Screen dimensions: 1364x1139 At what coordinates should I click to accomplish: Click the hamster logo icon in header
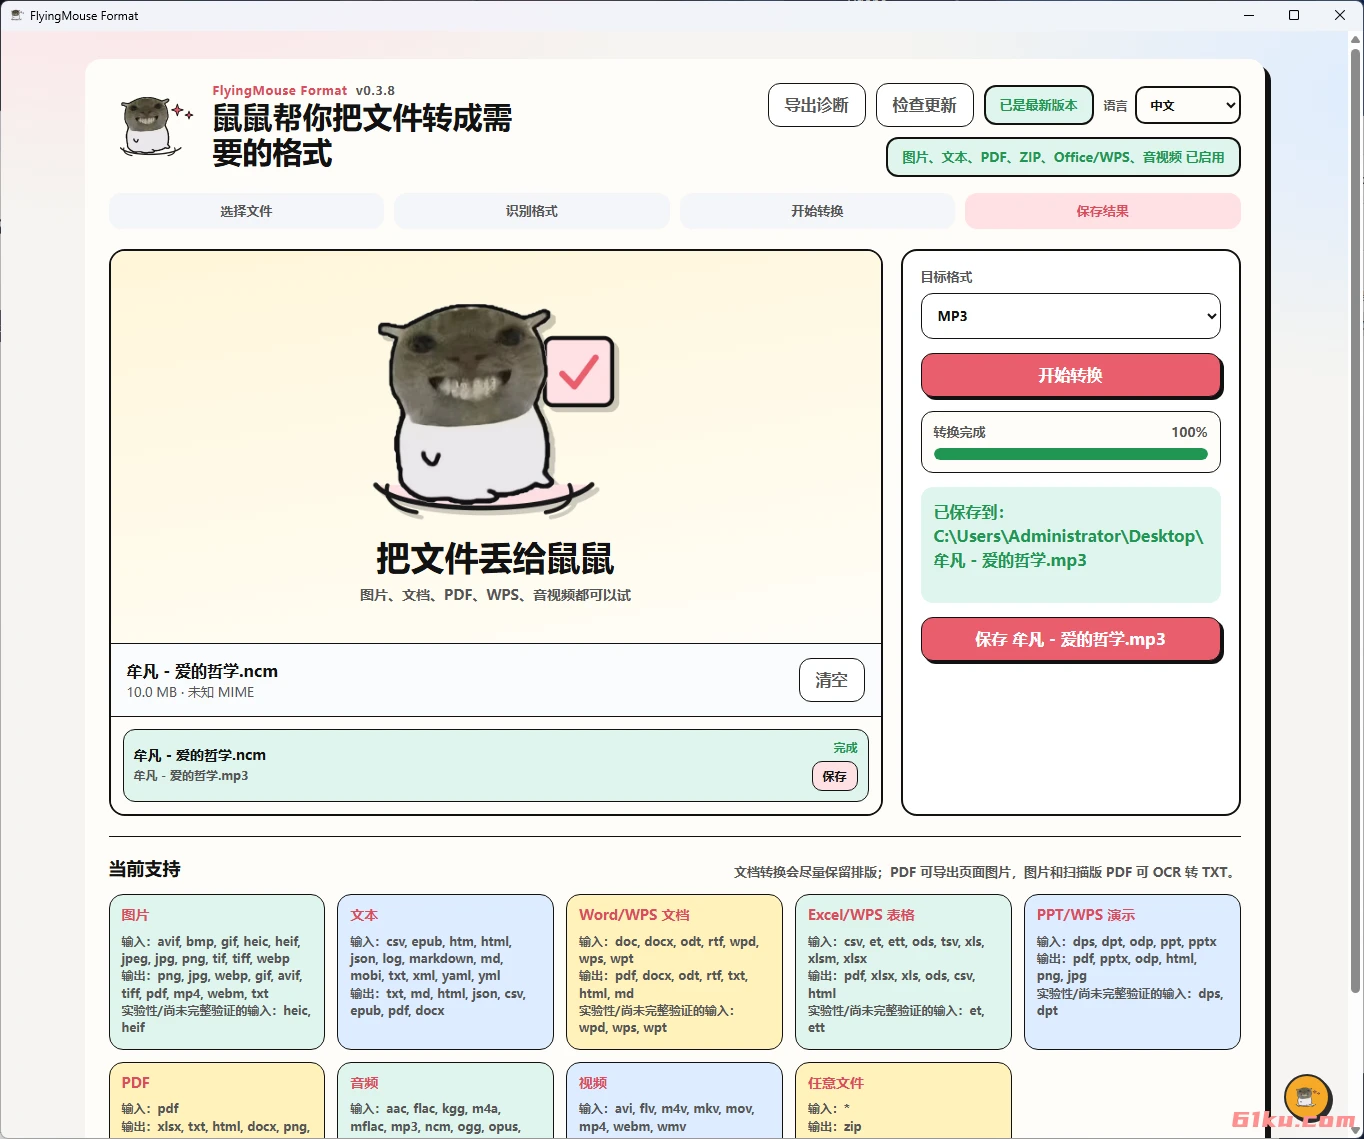tap(155, 127)
